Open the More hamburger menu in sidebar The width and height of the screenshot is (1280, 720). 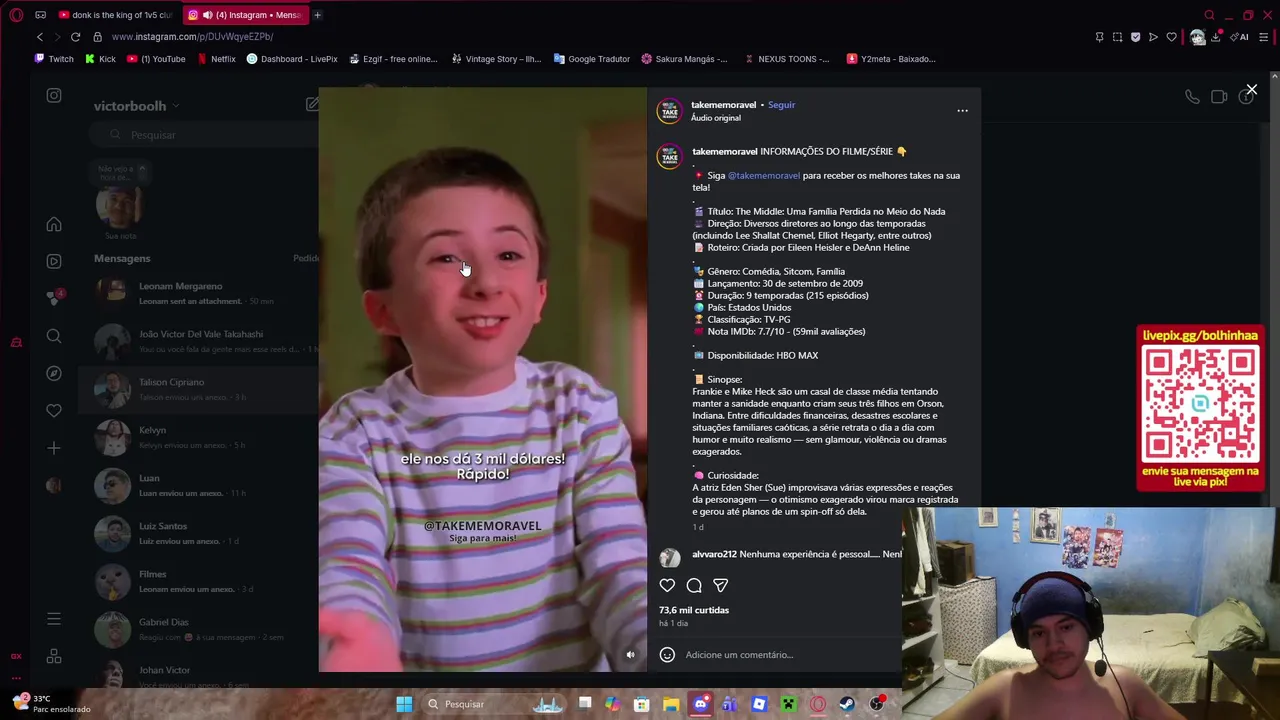54,619
